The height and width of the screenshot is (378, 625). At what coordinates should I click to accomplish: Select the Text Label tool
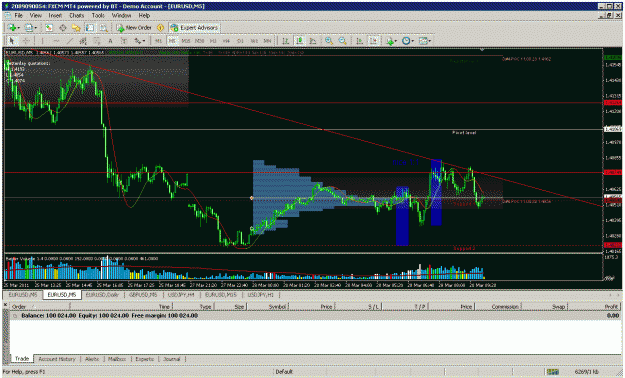point(124,41)
